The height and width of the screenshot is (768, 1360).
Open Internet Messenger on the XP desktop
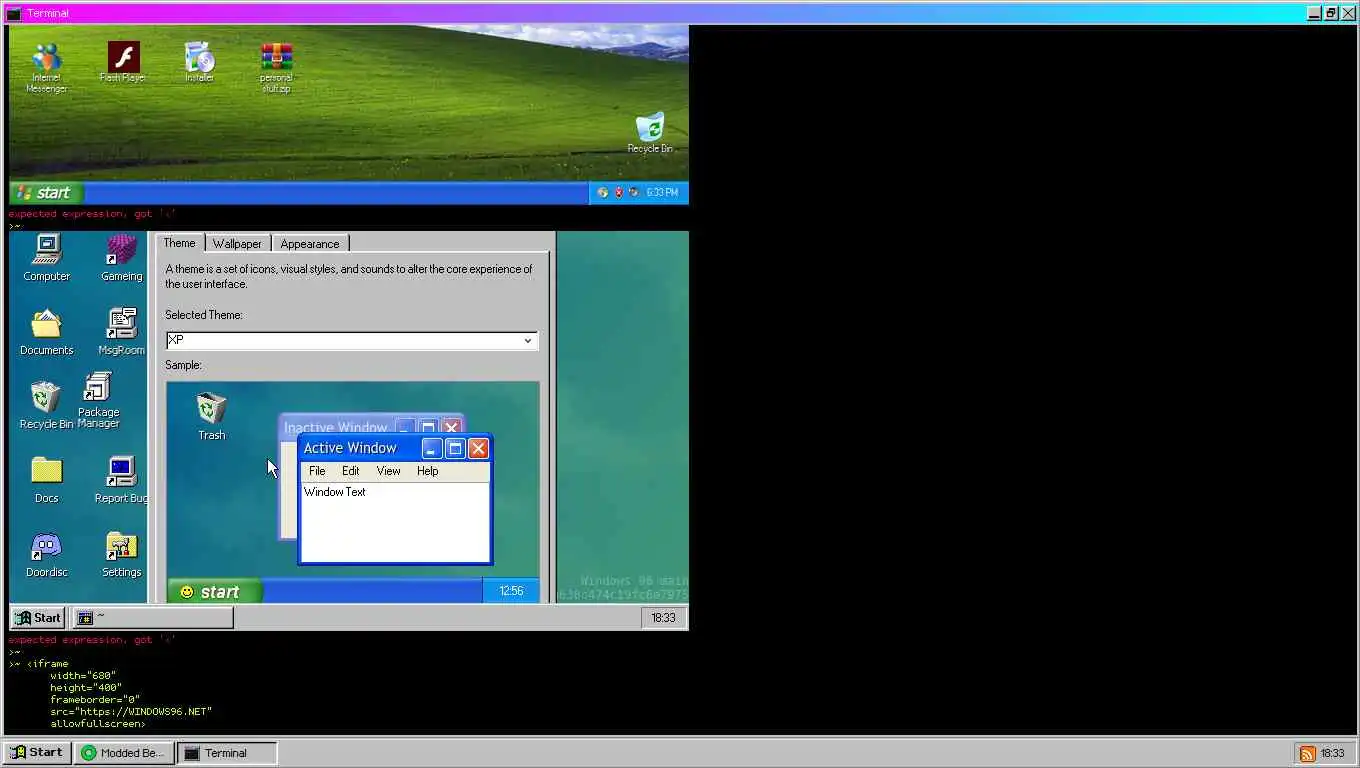click(x=46, y=68)
